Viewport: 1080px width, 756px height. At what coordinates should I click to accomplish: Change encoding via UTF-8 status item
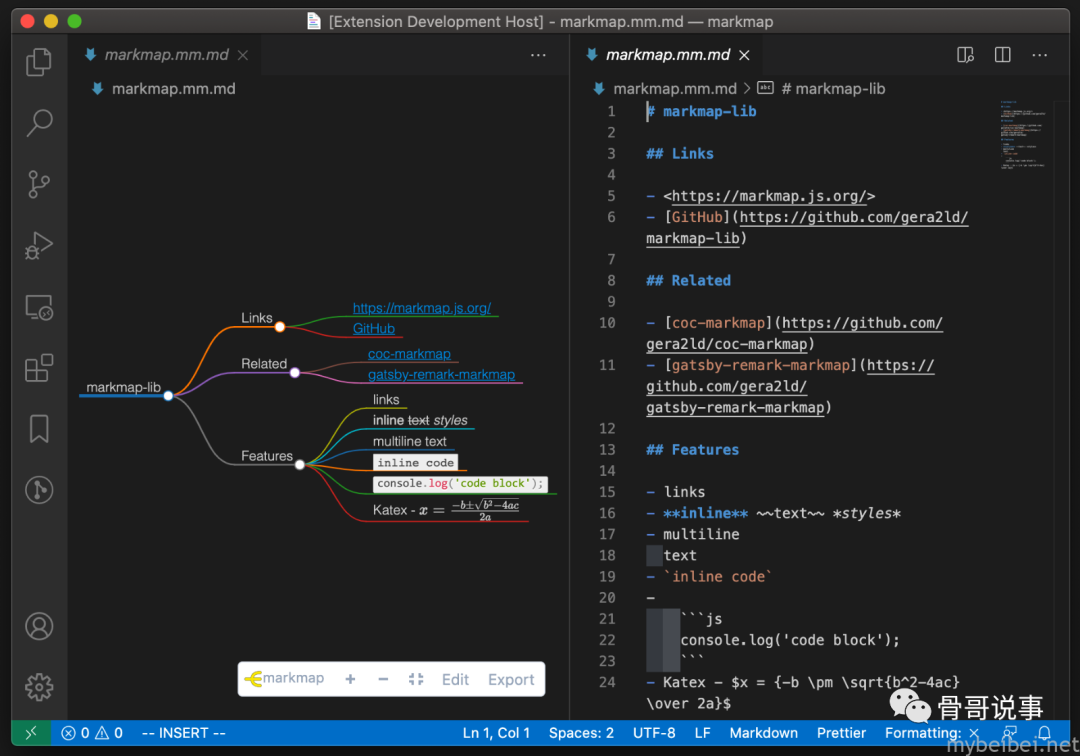pos(654,733)
